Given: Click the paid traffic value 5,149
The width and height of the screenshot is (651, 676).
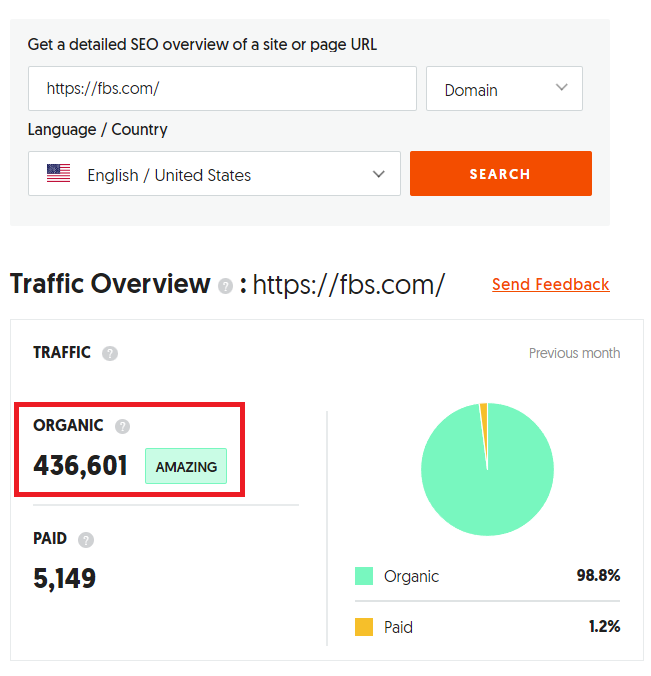Looking at the screenshot, I should [65, 578].
